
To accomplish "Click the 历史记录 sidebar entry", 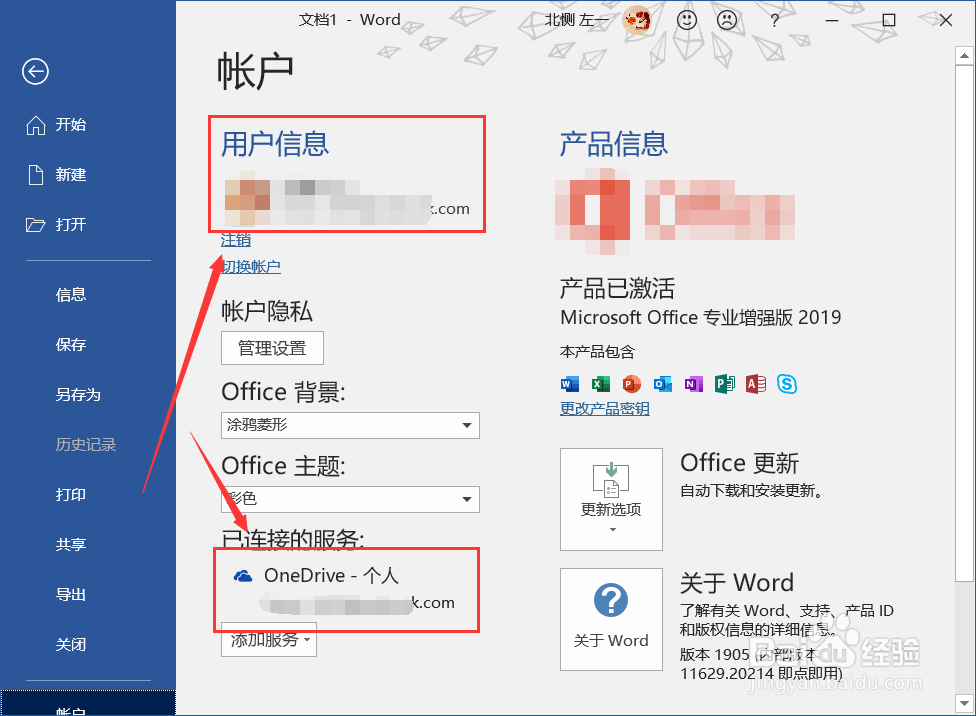I will [x=86, y=445].
